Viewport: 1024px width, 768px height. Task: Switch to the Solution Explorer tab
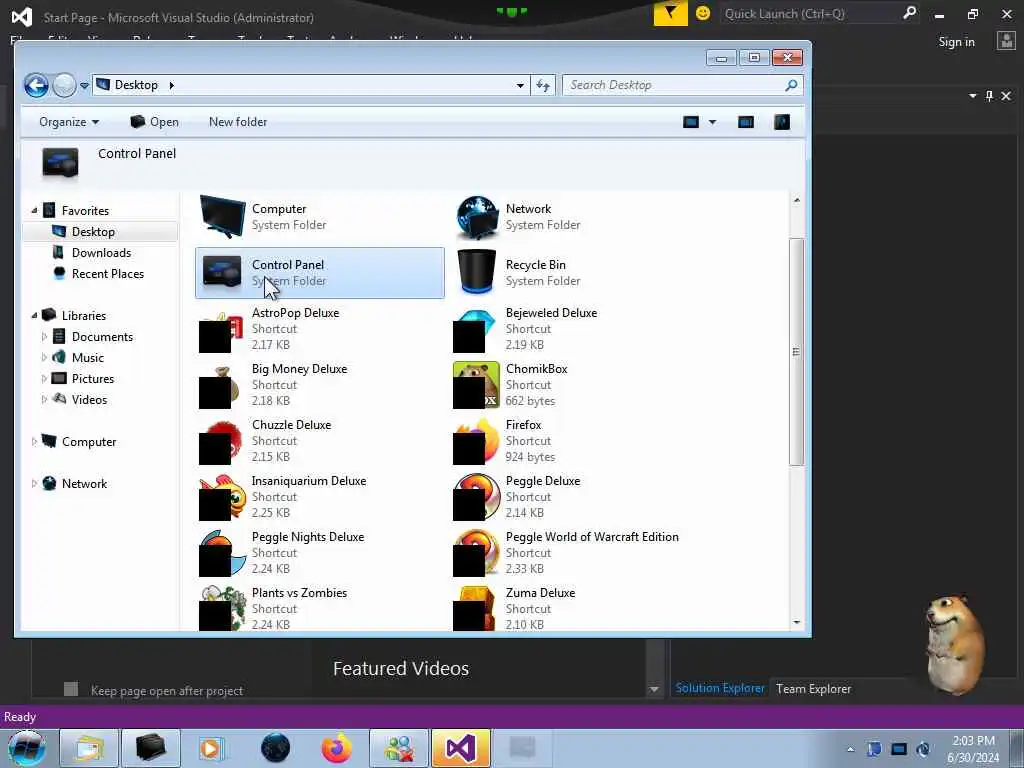click(x=720, y=688)
